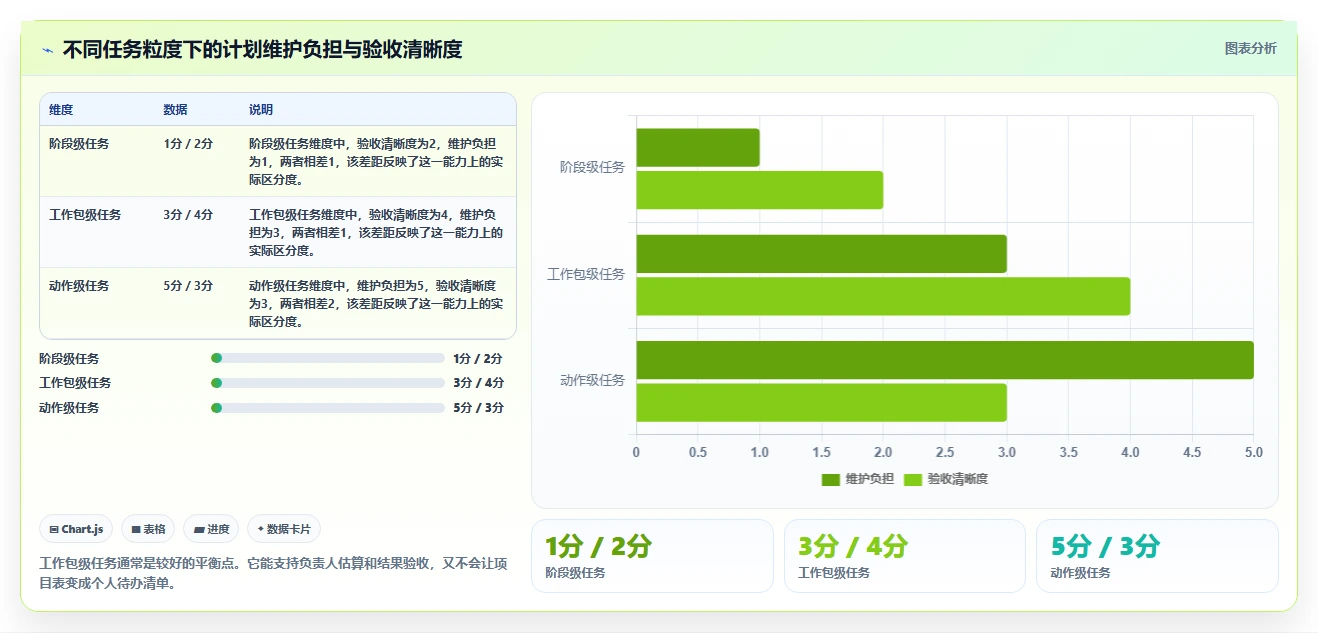The height and width of the screenshot is (633, 1318).
Task: Toggle 验收清晰度 legend entry
Action: (x=946, y=479)
